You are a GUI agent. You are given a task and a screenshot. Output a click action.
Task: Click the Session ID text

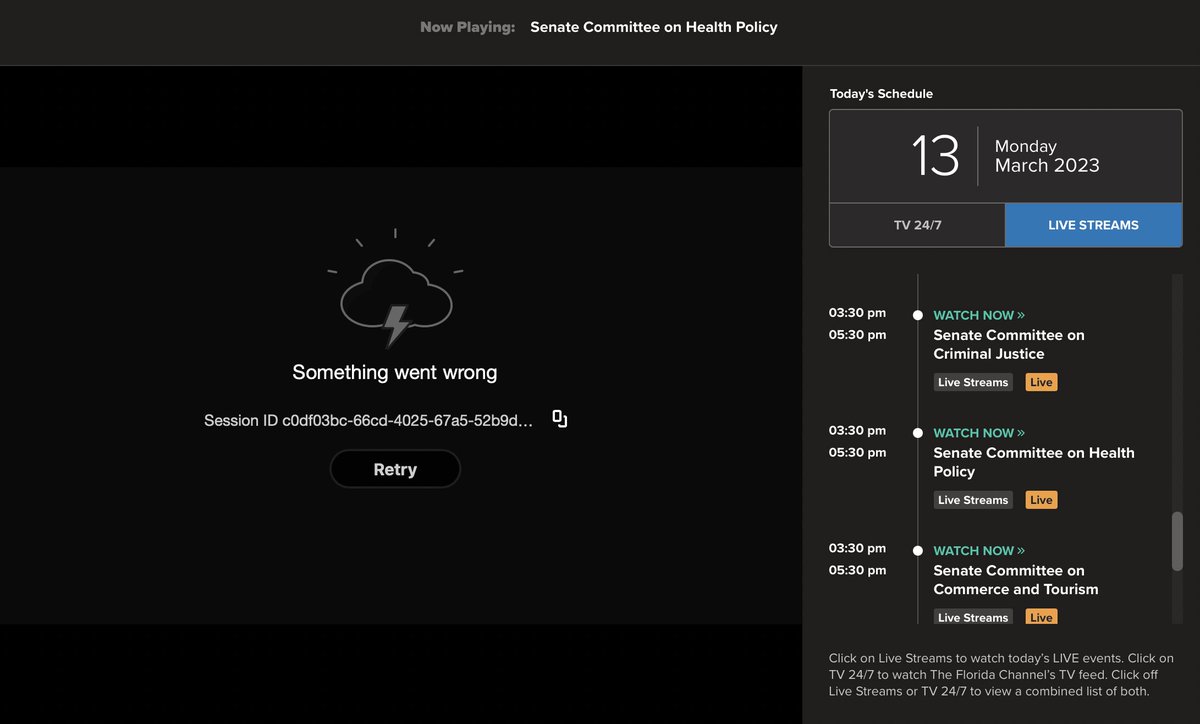pos(368,421)
